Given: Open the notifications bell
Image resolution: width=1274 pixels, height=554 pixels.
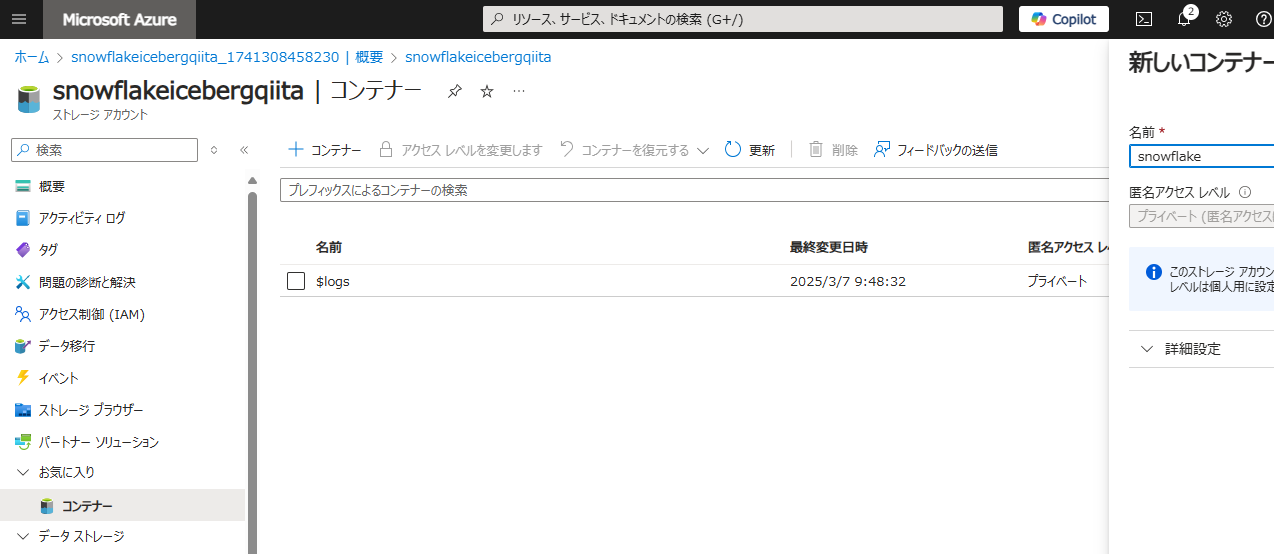Looking at the screenshot, I should click(x=1184, y=19).
